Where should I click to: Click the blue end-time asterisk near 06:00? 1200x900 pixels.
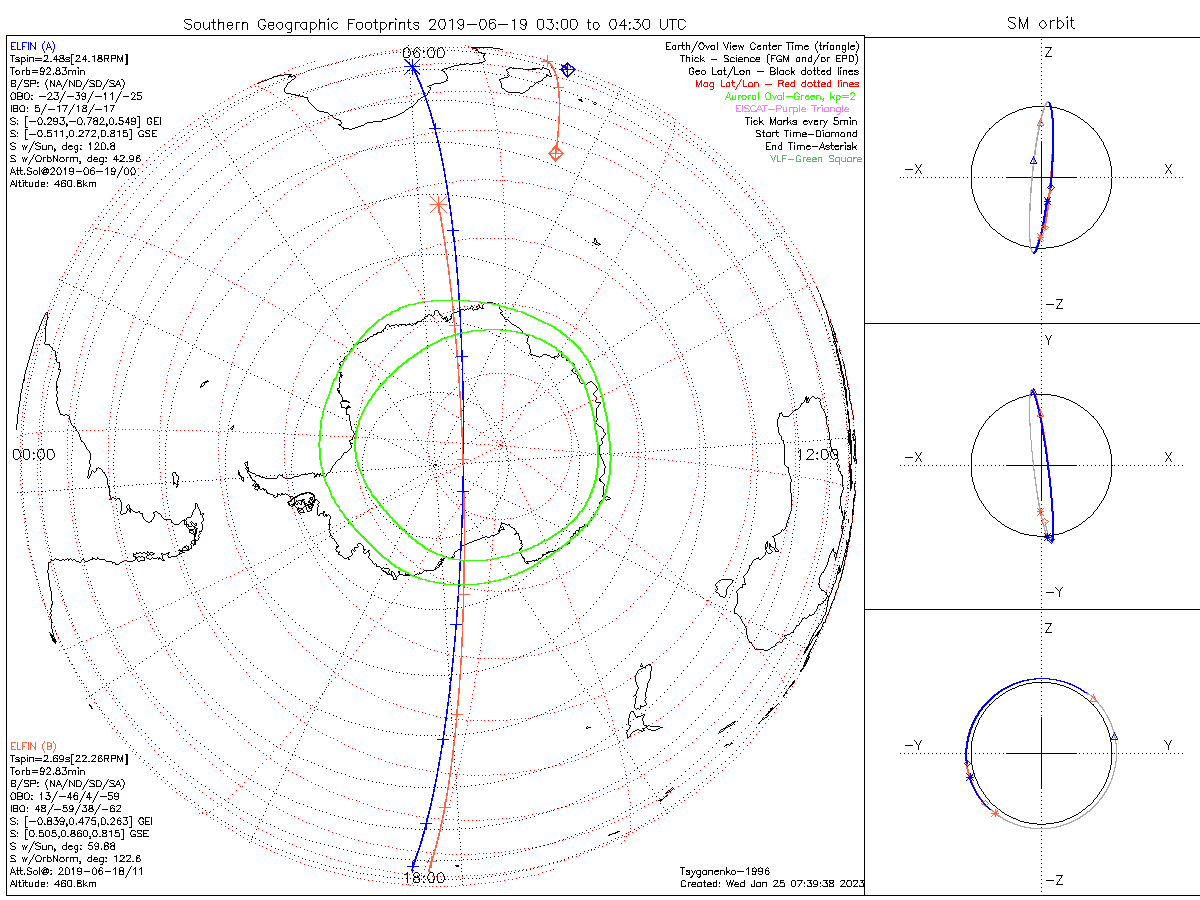412,67
